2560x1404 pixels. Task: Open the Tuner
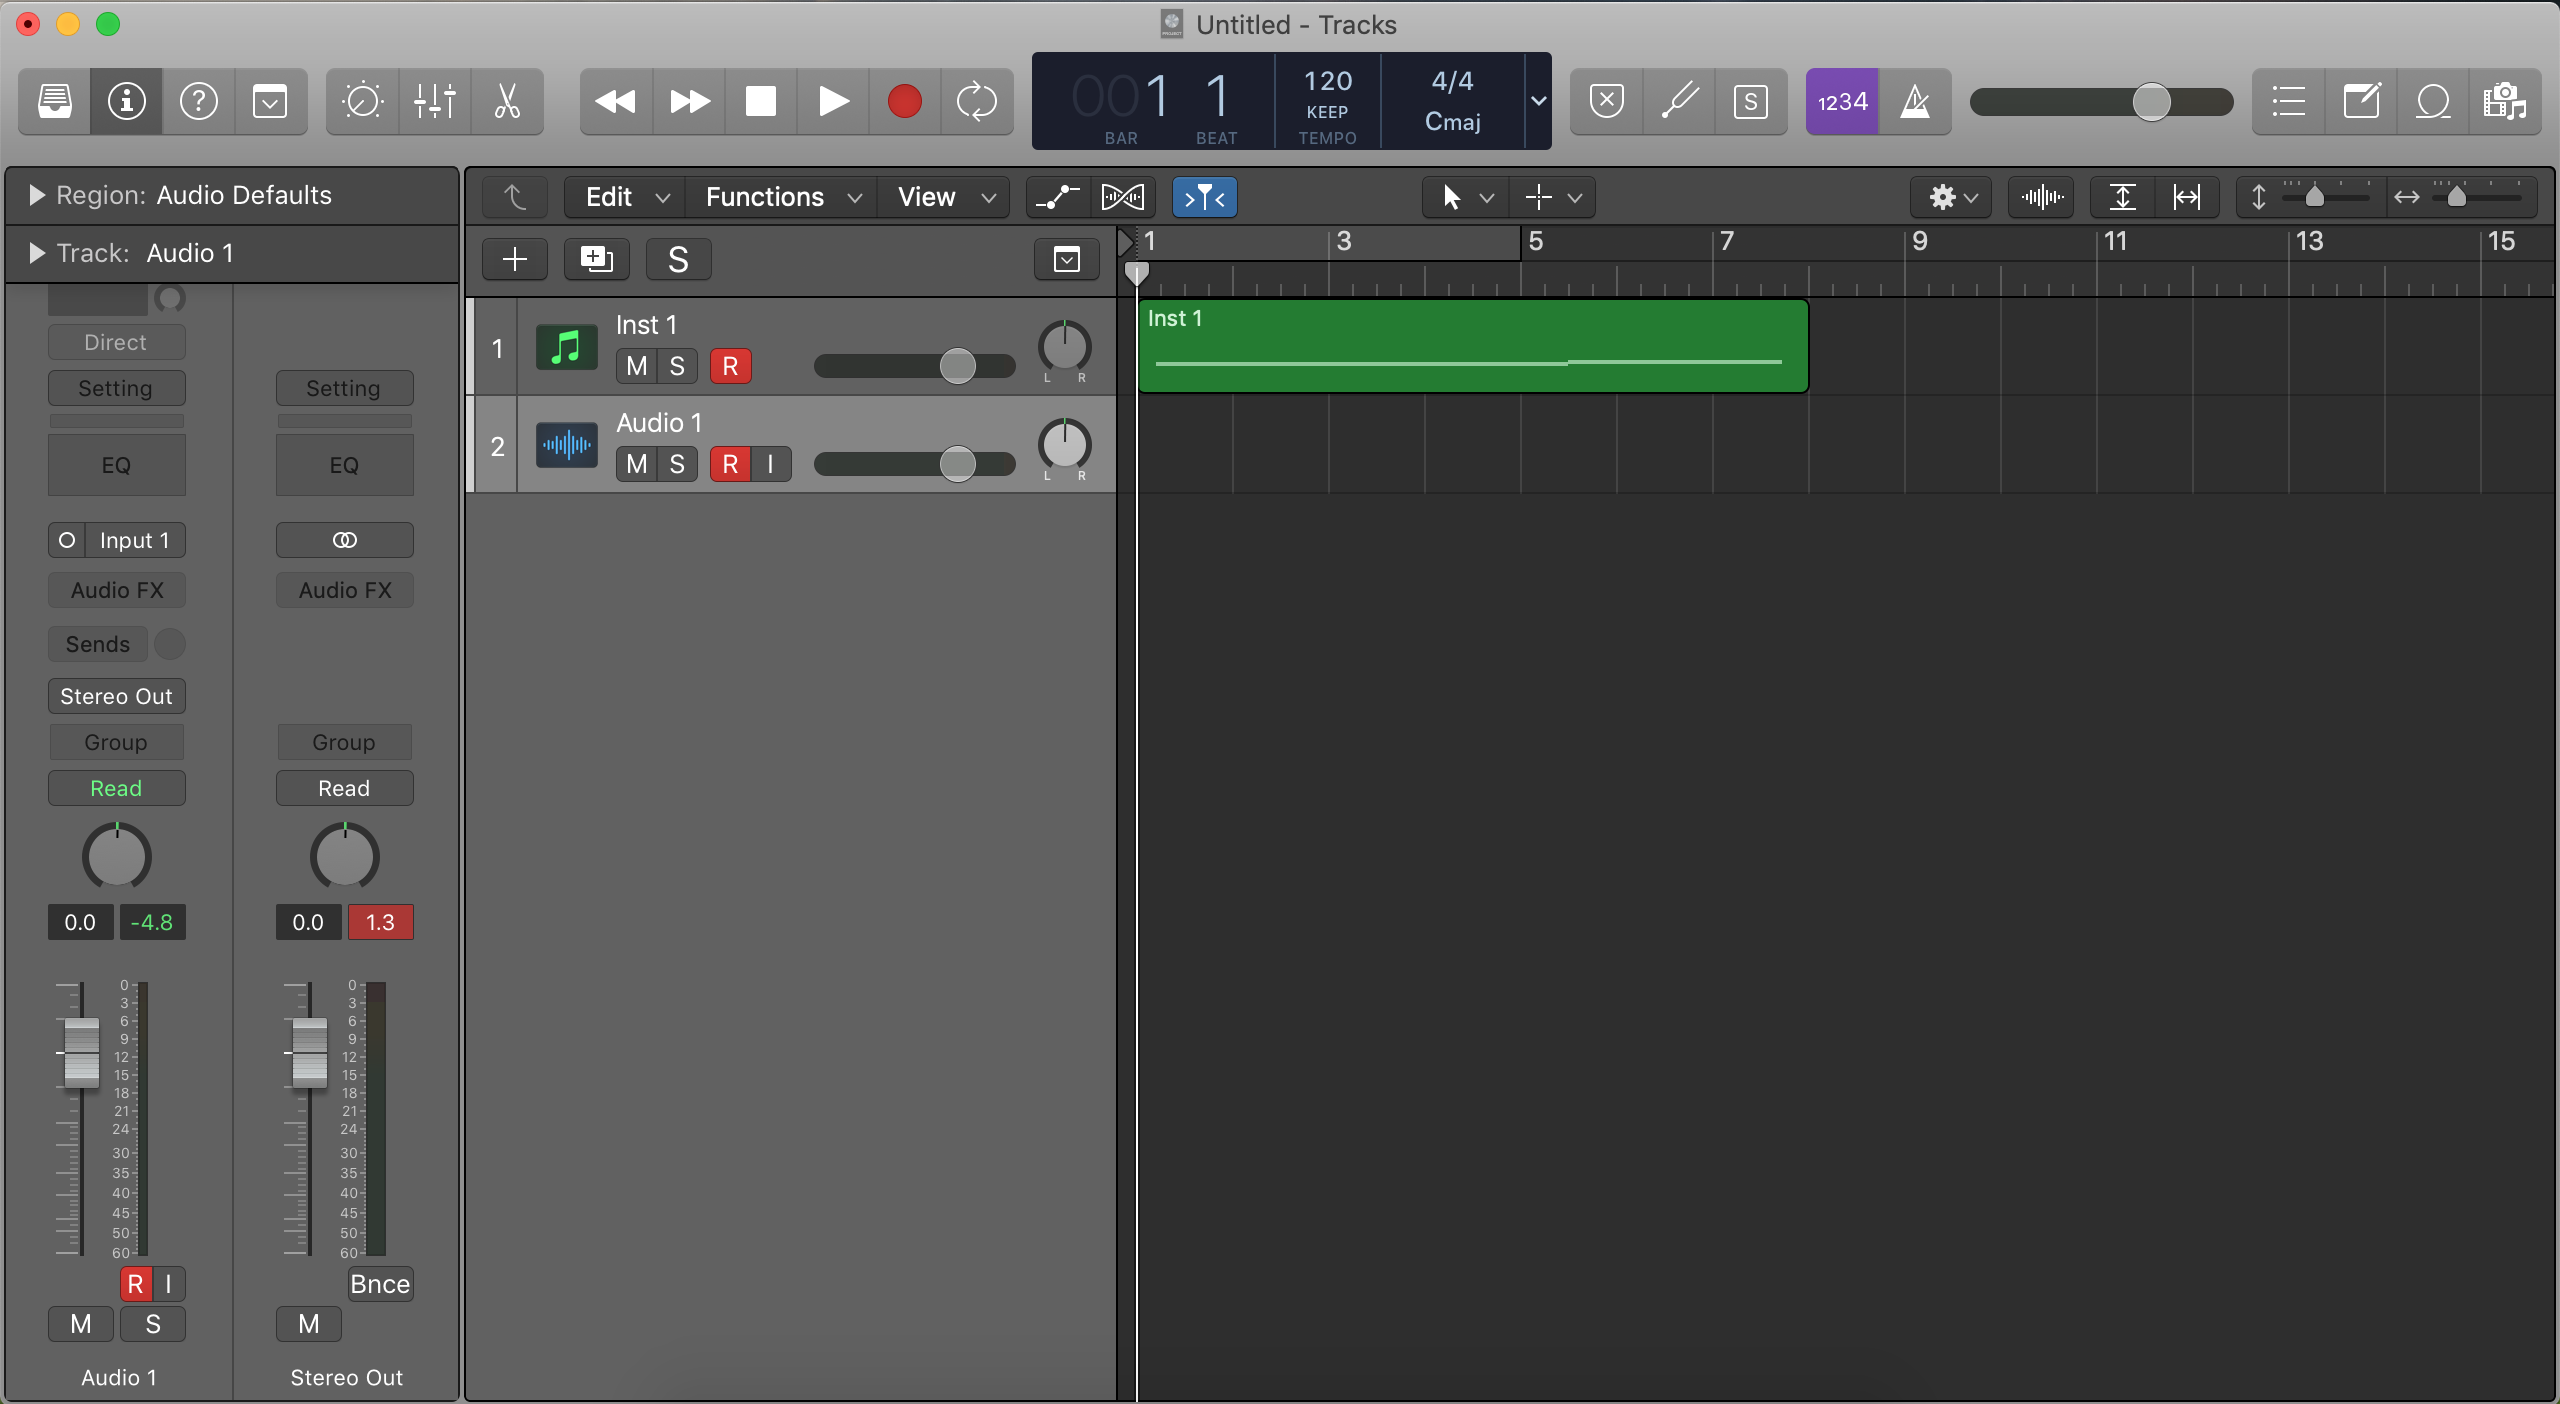pyautogui.click(x=1679, y=101)
